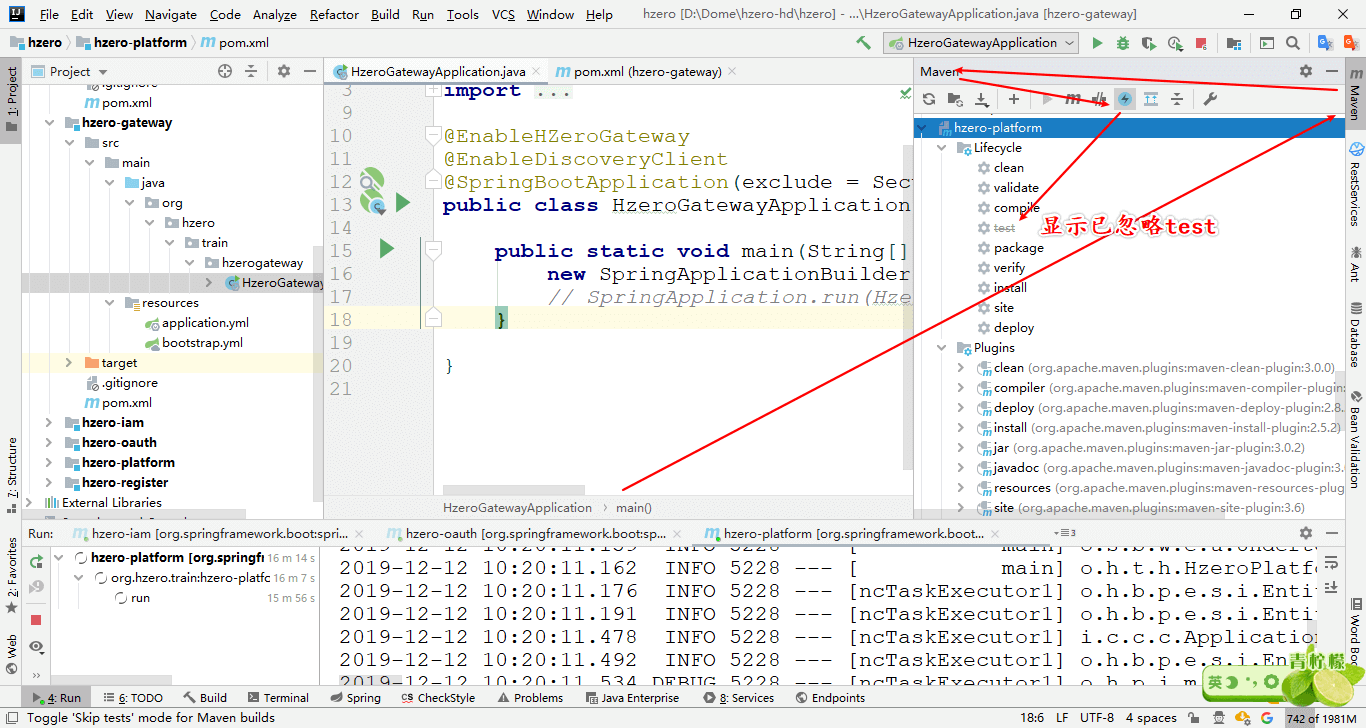Click Collapse All in Maven toolbar
This screenshot has width=1366, height=728.
[1177, 99]
